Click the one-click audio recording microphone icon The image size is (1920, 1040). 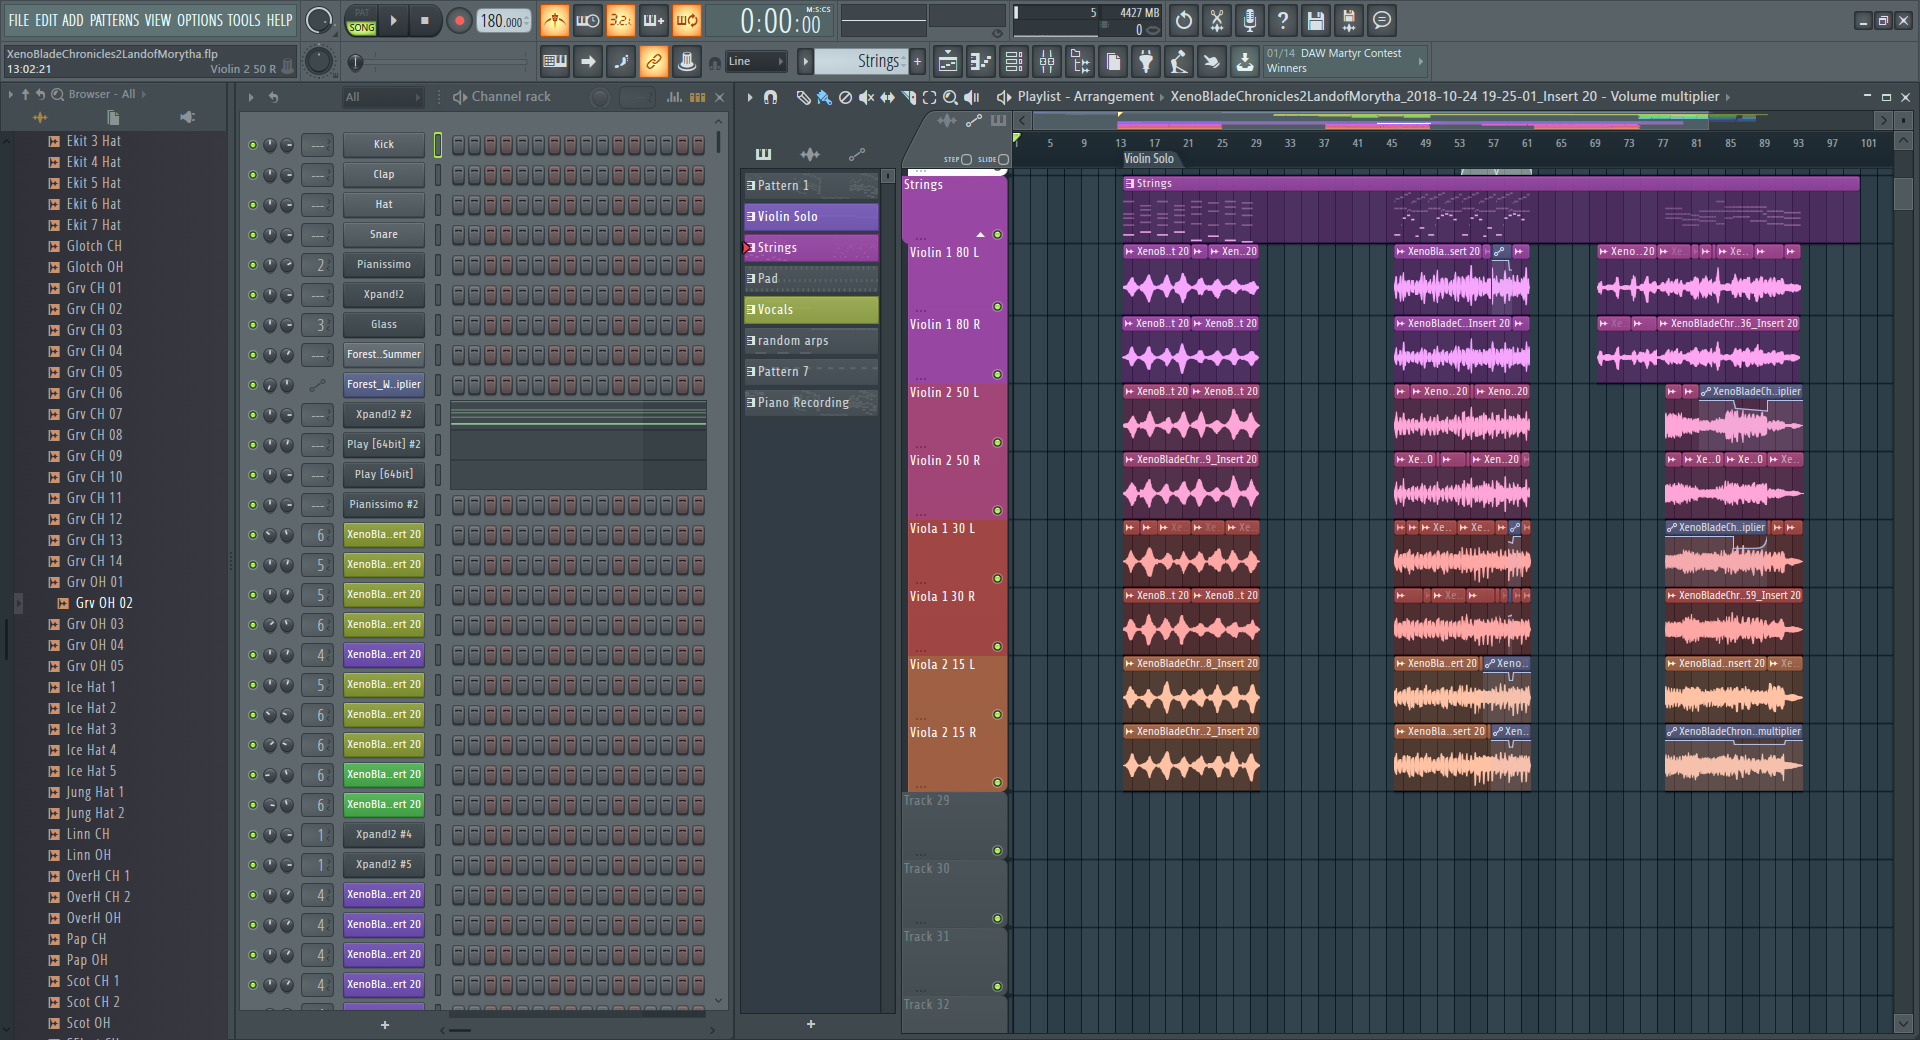(1249, 20)
